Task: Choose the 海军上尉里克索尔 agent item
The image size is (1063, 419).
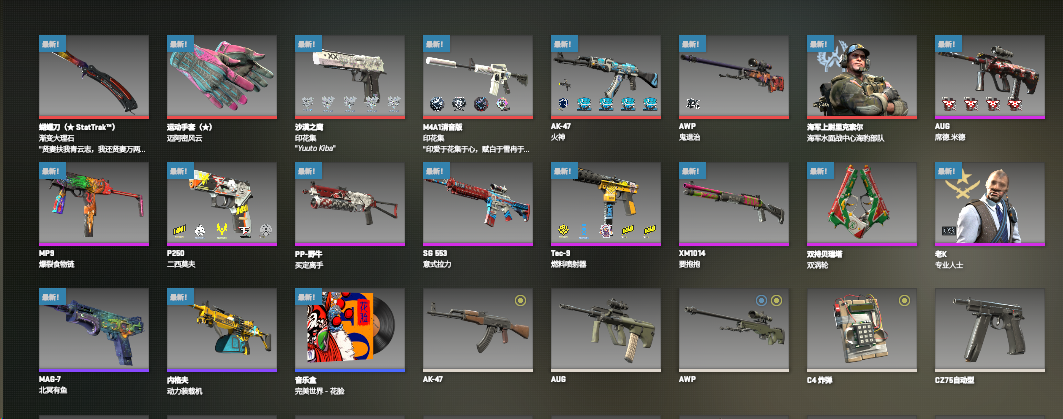Action: 862,77
